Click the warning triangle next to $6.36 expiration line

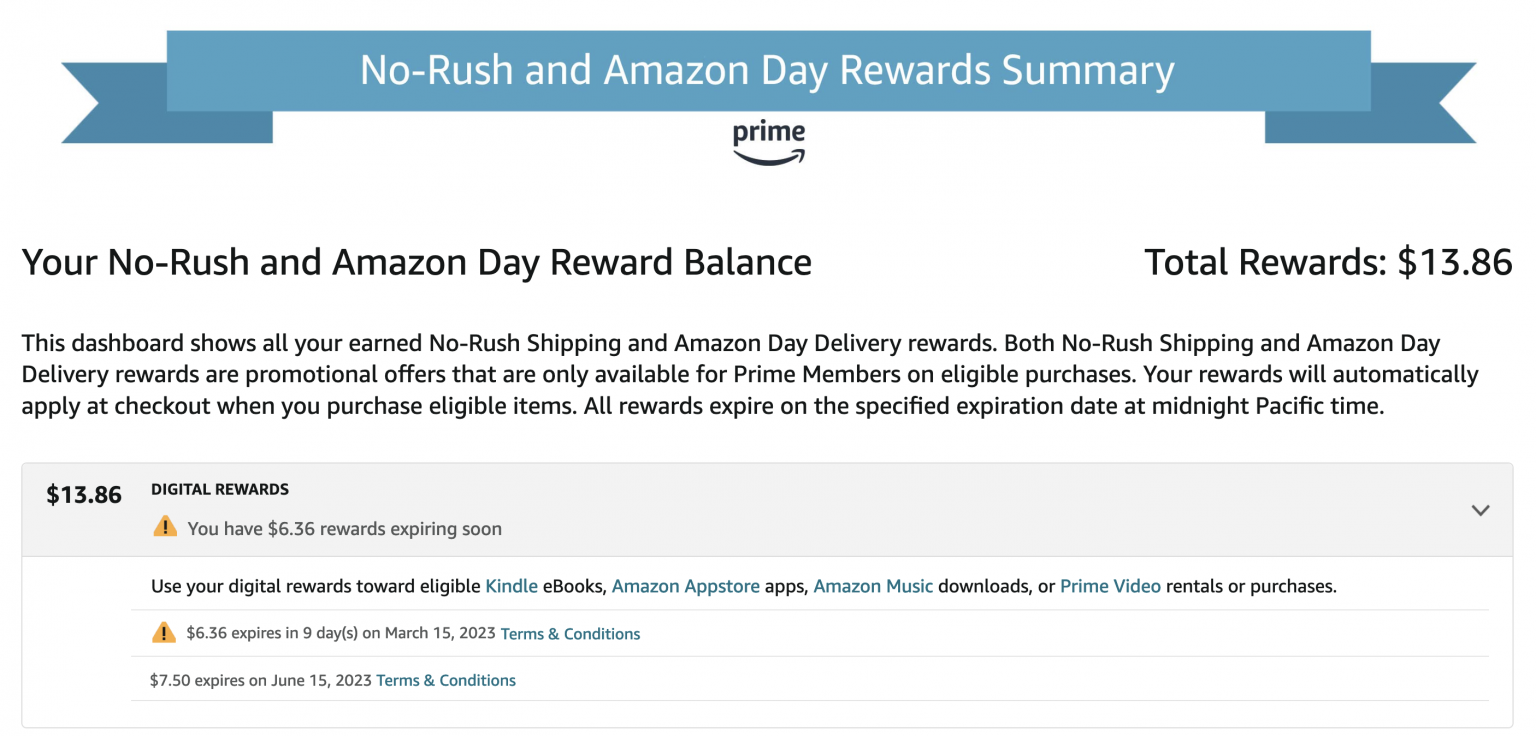[x=165, y=632]
